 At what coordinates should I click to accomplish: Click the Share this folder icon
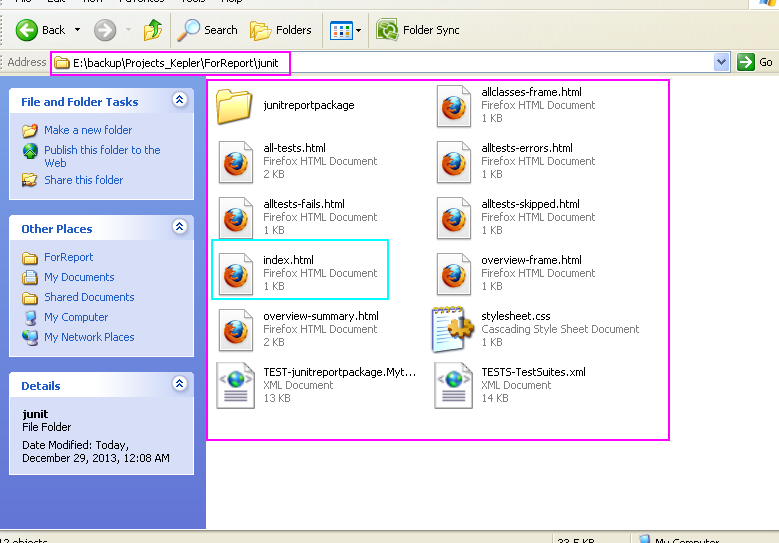(30, 180)
